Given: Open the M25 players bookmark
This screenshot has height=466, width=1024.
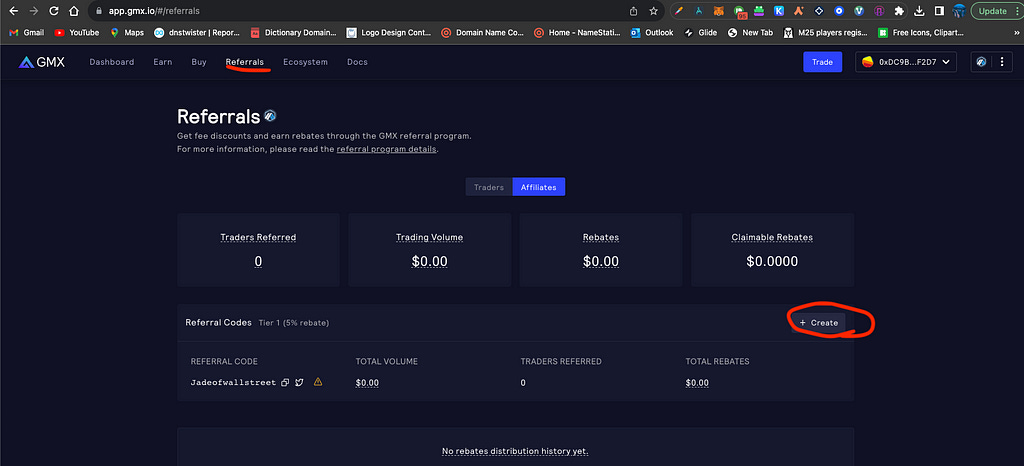Looking at the screenshot, I should point(825,32).
